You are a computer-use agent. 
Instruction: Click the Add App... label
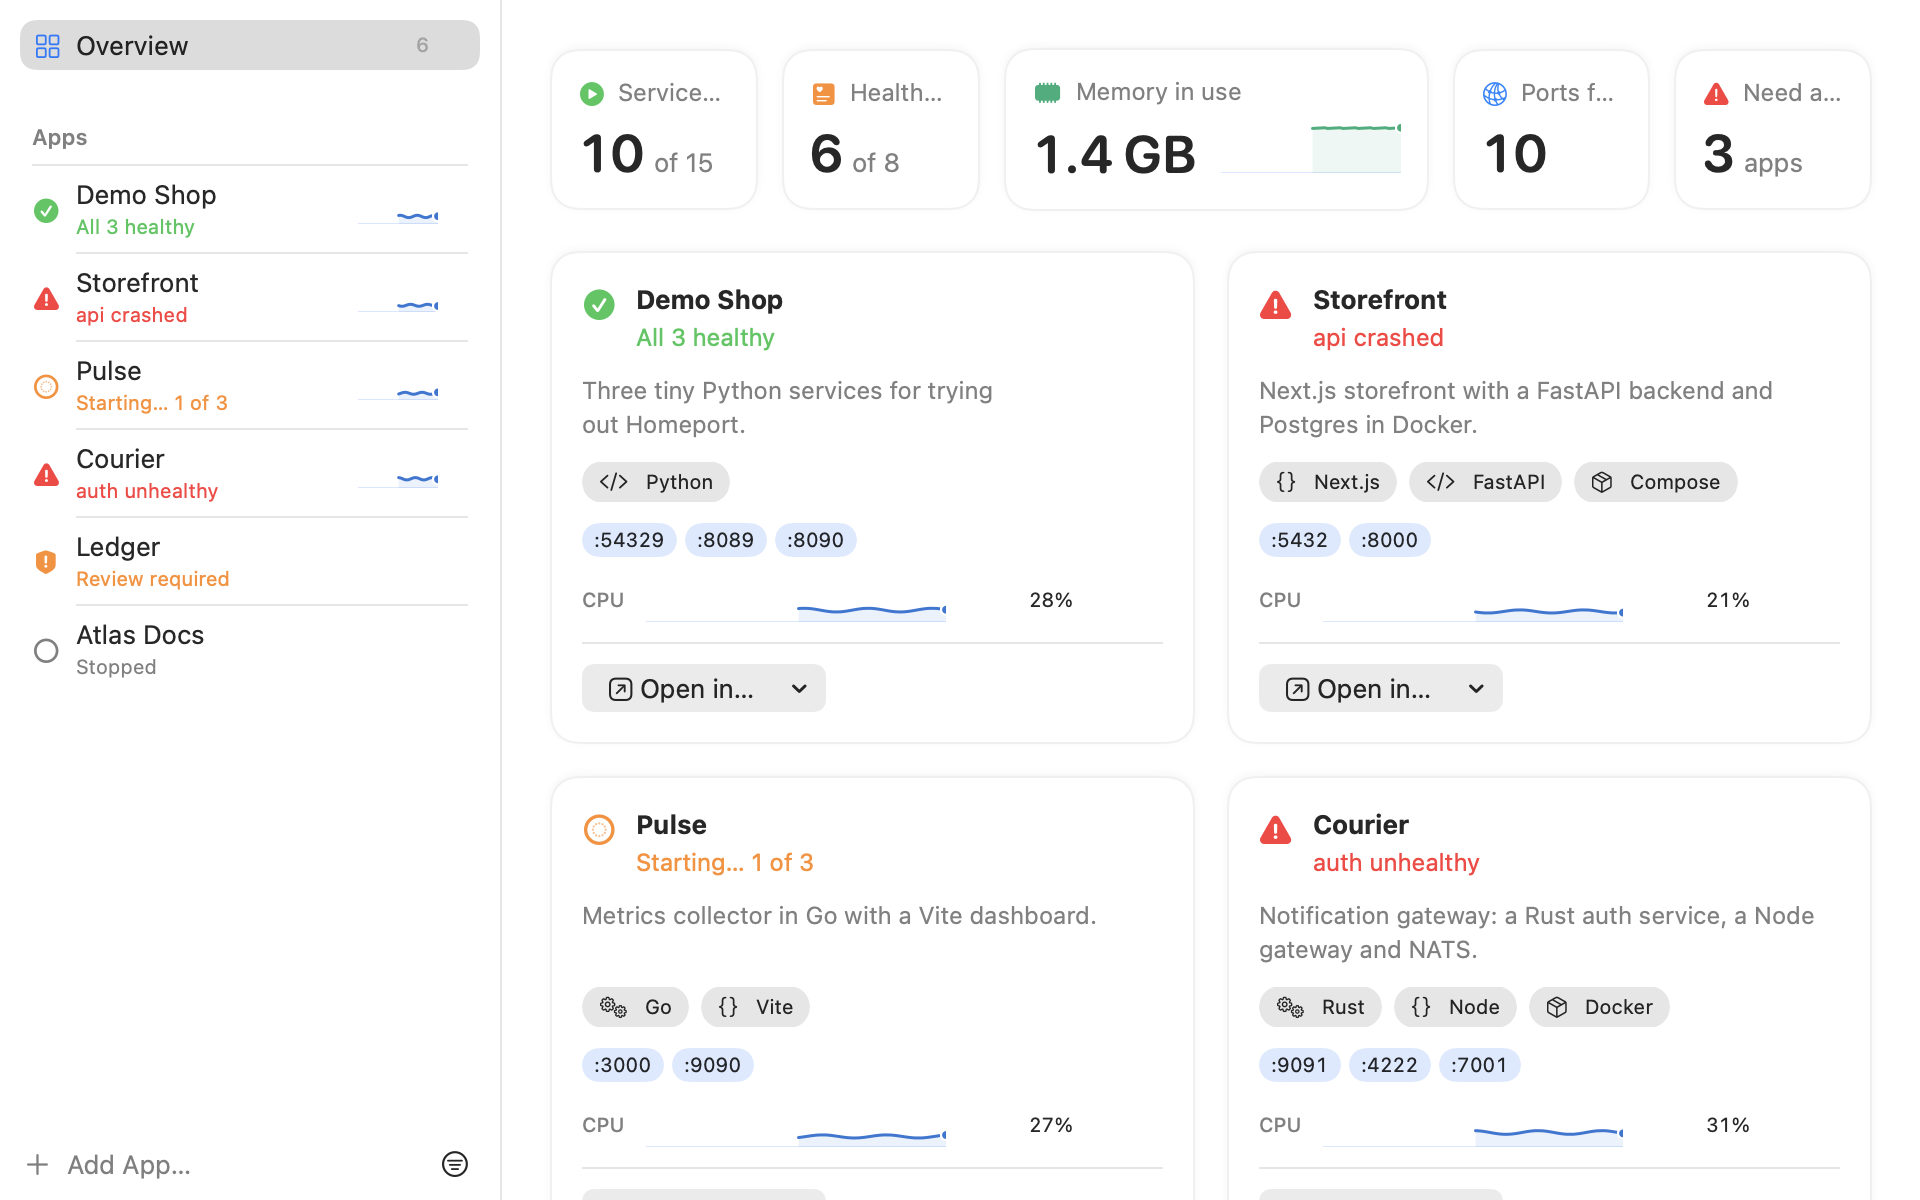point(129,1164)
